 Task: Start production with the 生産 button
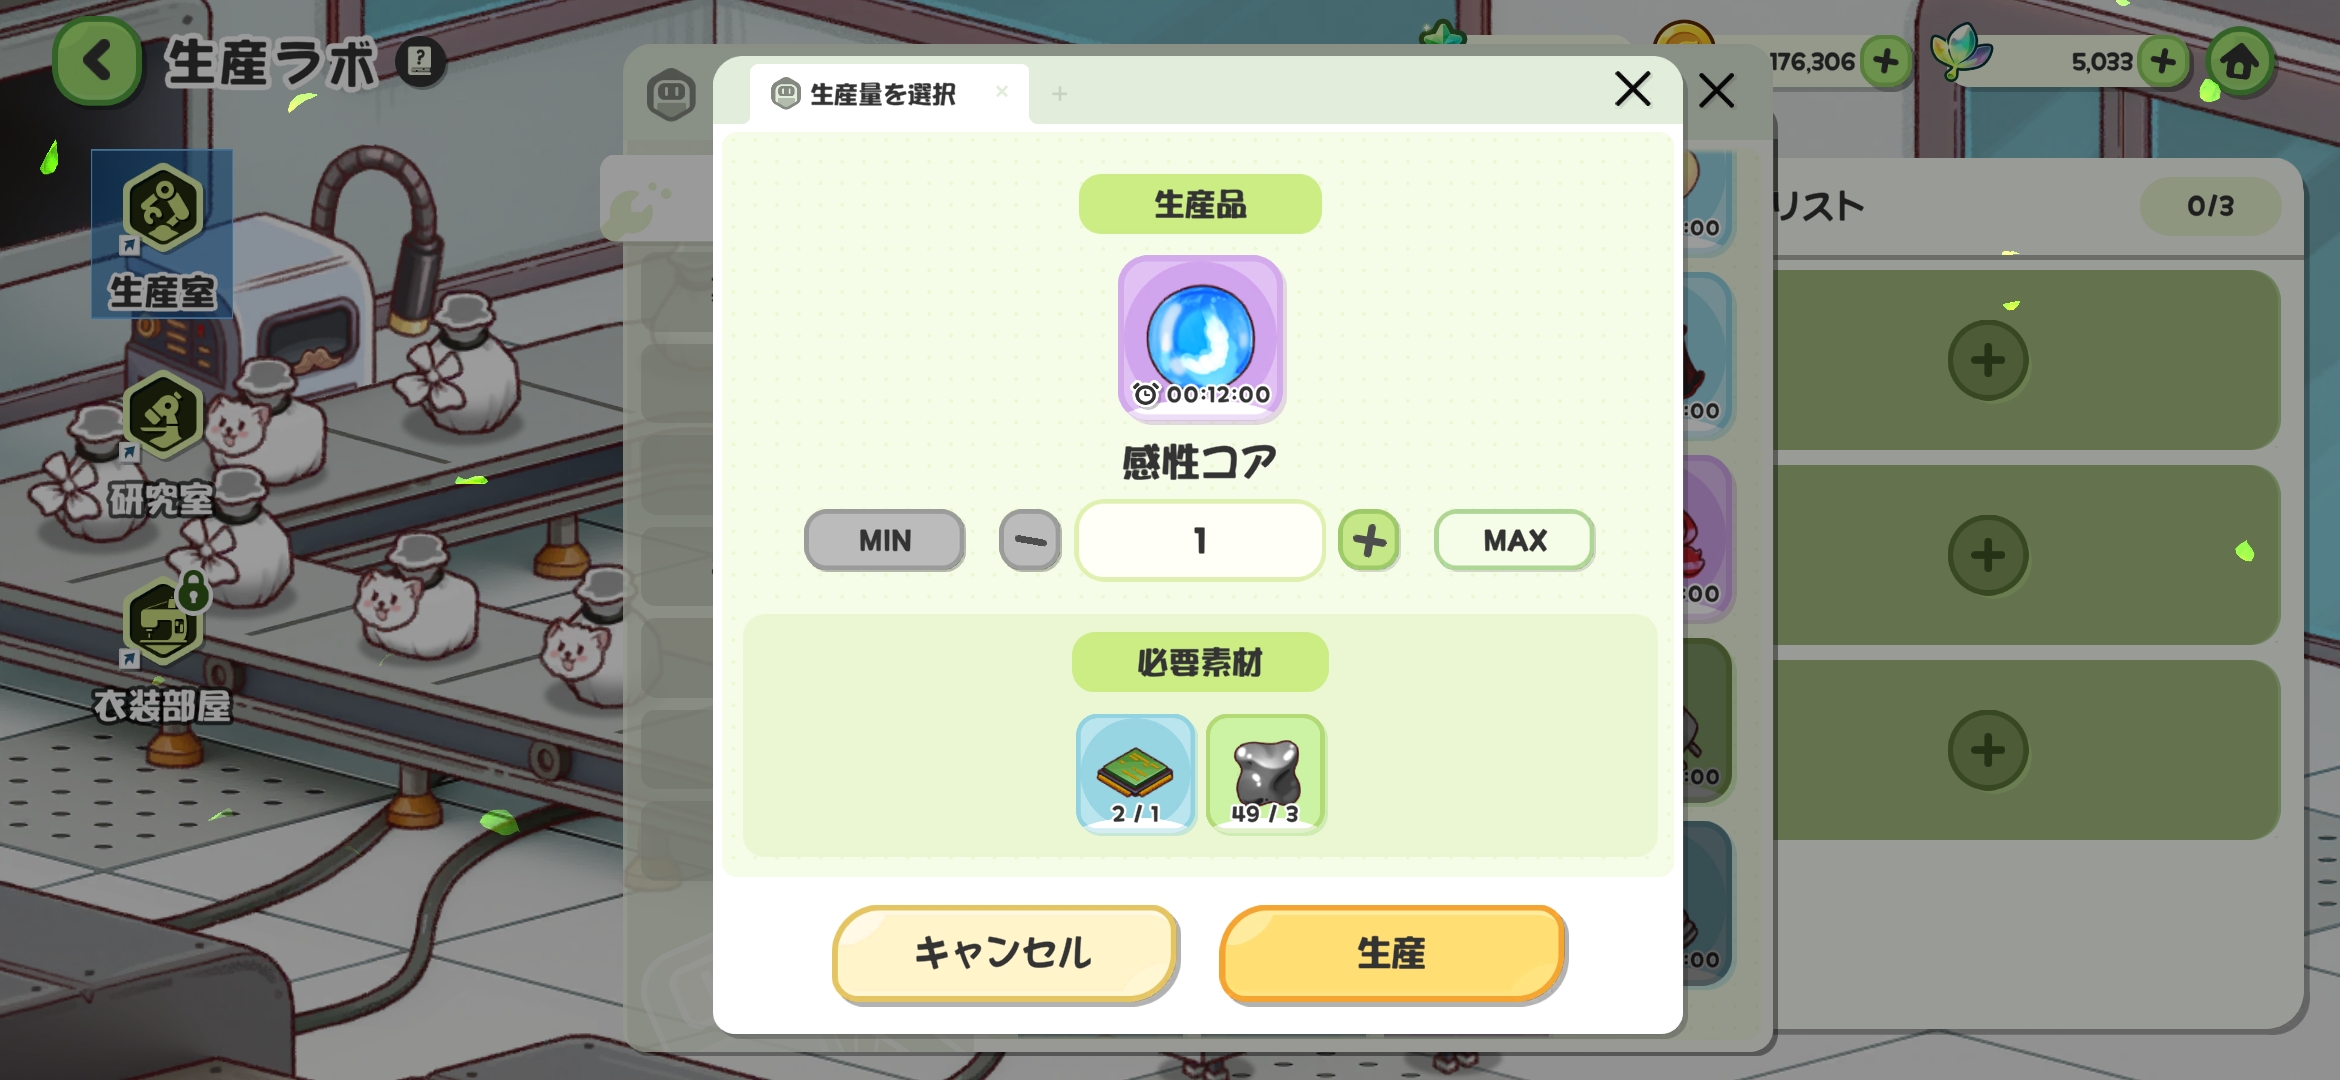(1392, 953)
